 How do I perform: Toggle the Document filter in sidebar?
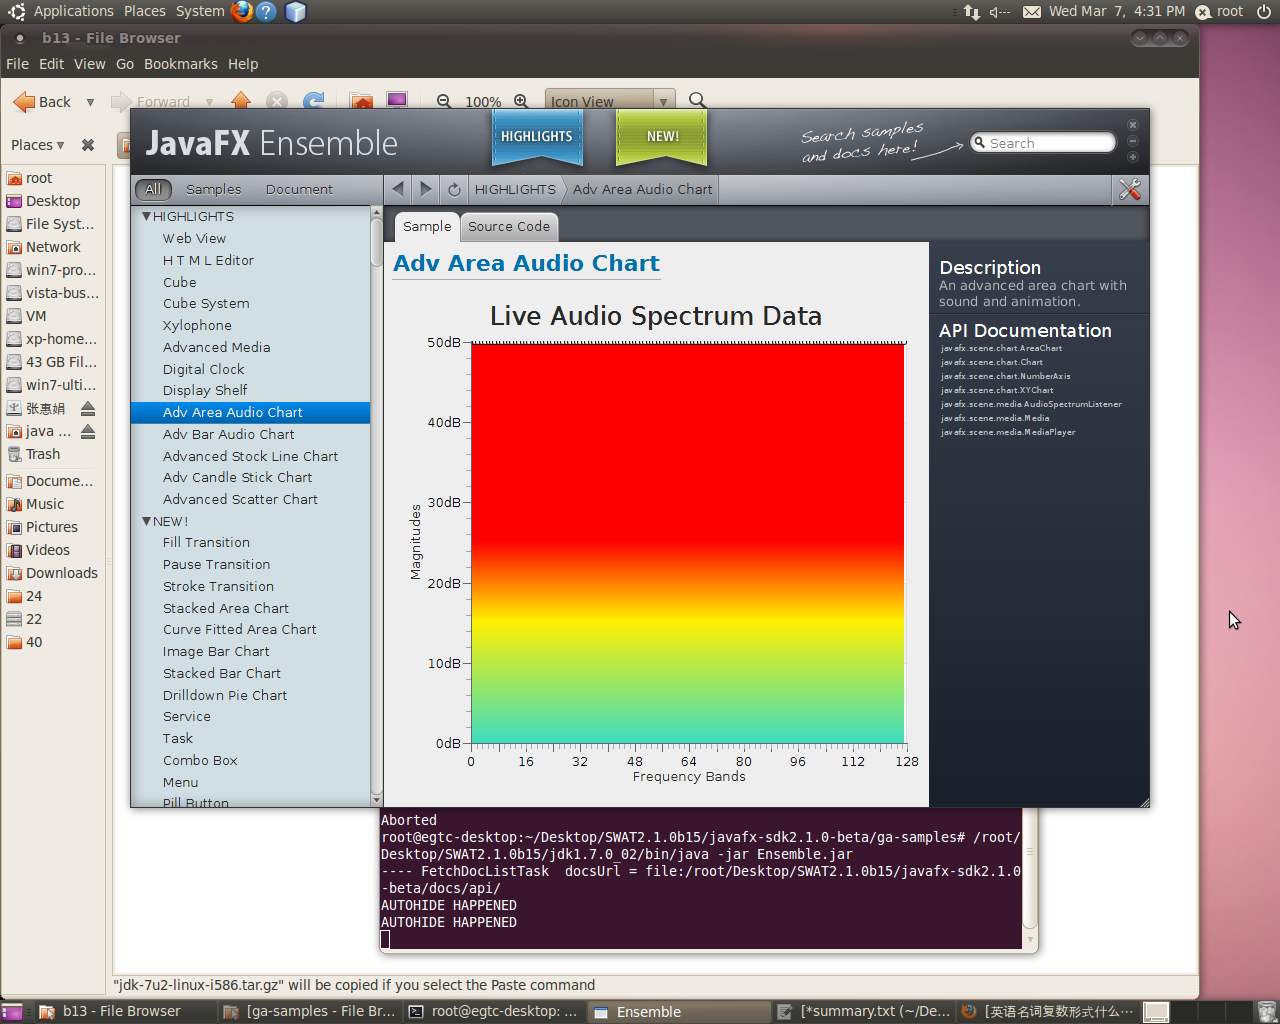tap(299, 189)
